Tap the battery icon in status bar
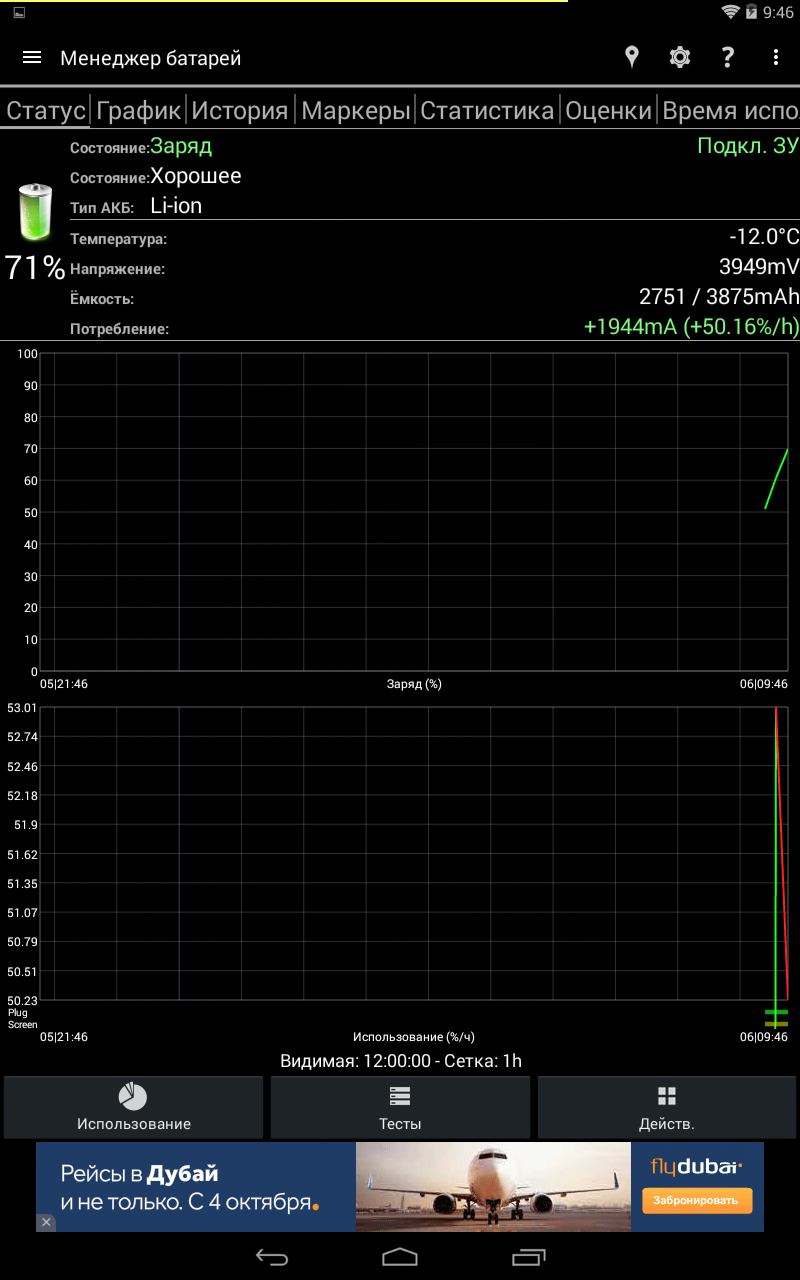The width and height of the screenshot is (800, 1280). (750, 12)
